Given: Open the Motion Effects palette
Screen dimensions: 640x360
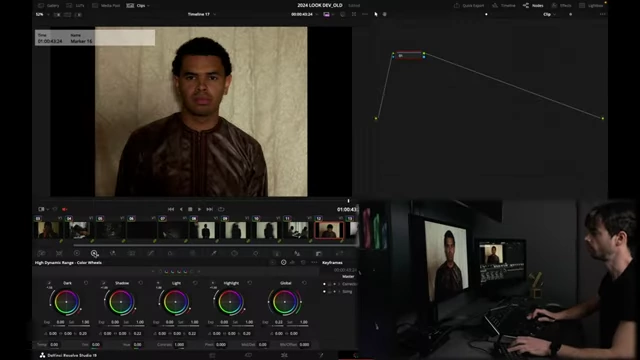Looking at the screenshot, I should coord(131,253).
